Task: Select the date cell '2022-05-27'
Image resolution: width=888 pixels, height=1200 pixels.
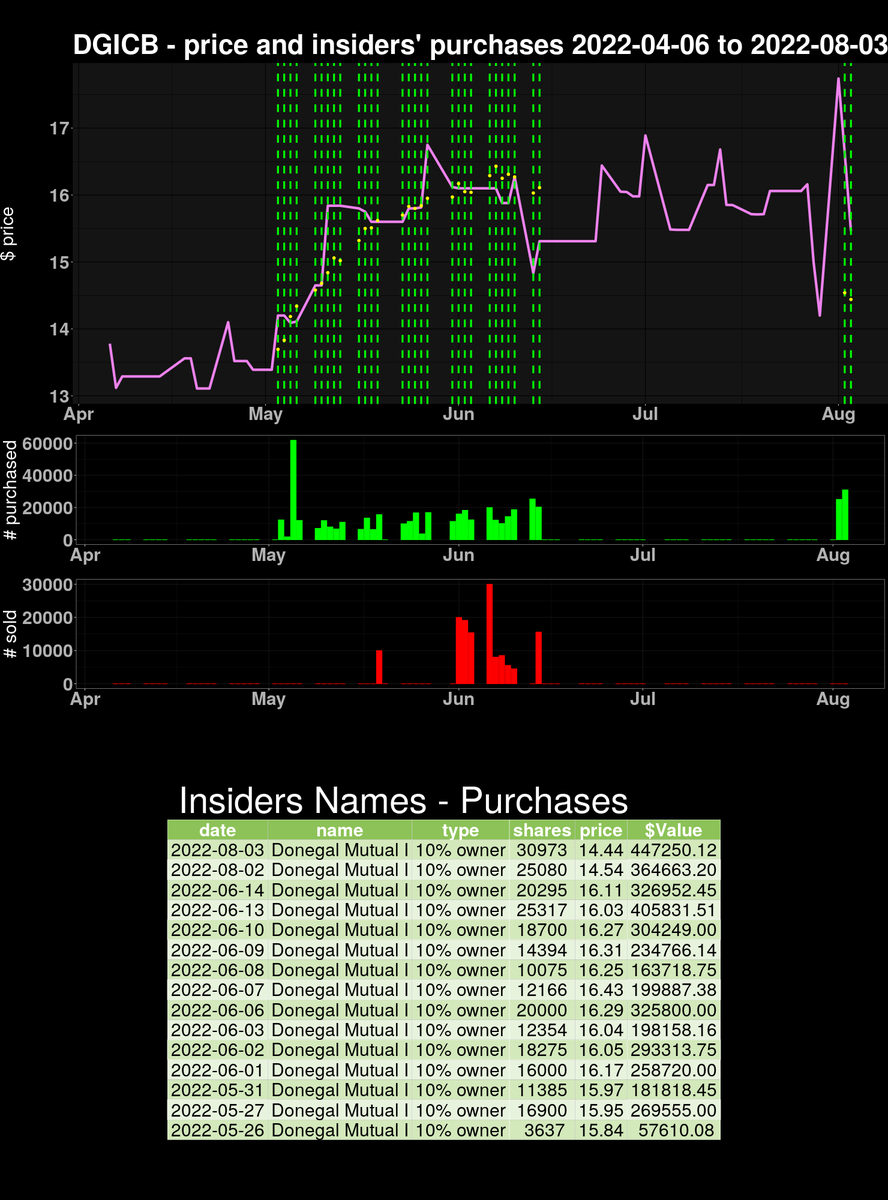Action: click(x=218, y=1110)
